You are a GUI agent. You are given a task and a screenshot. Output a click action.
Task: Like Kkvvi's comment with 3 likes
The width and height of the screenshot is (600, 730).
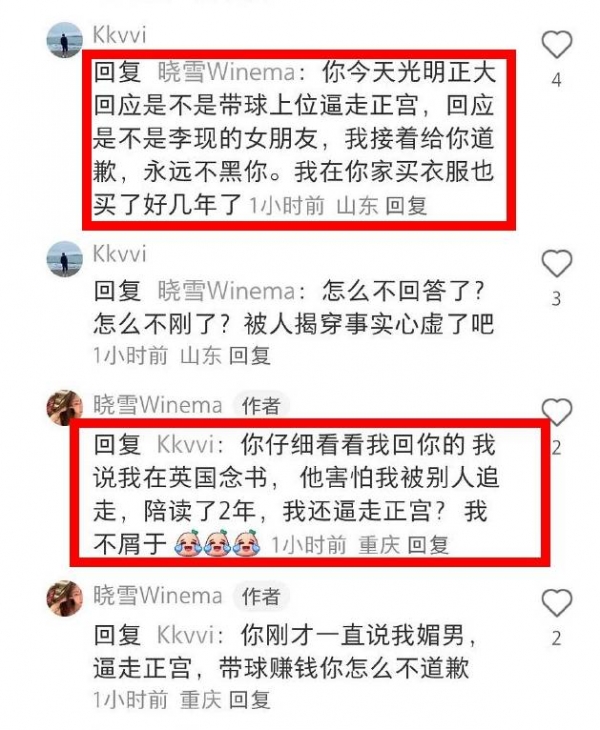pyautogui.click(x=557, y=263)
